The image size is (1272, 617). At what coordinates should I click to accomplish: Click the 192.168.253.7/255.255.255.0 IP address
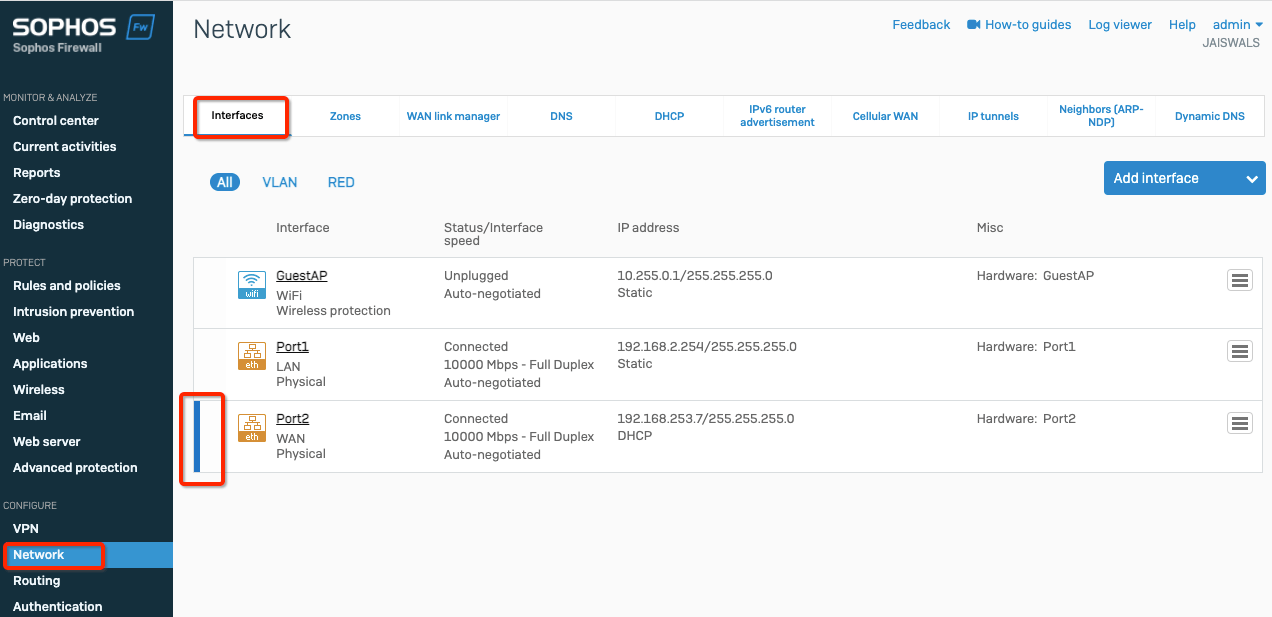click(706, 419)
